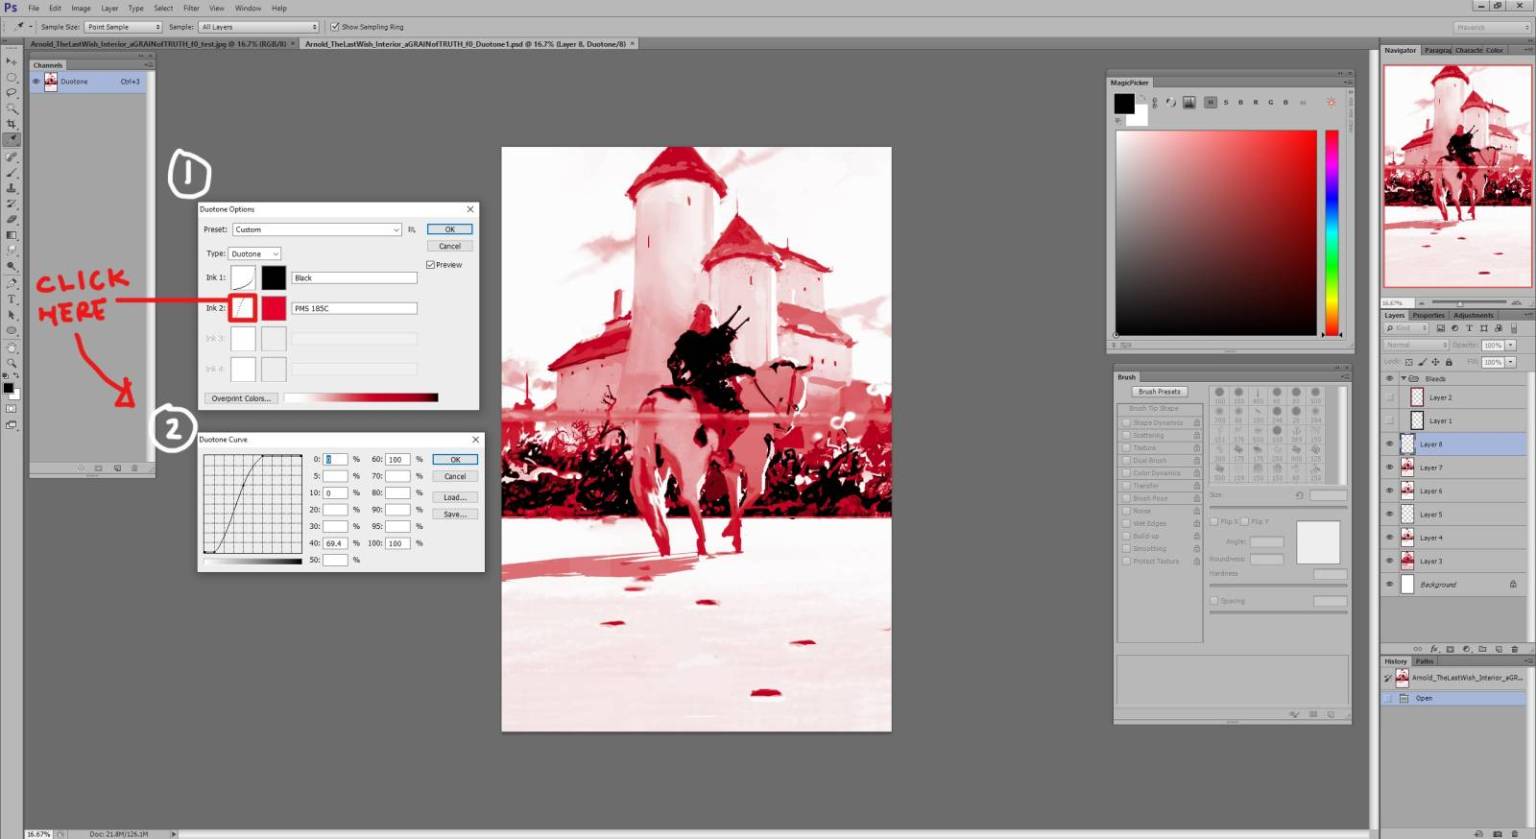
Task: Expand the Preset dropdown showing Custom
Action: tap(316, 230)
